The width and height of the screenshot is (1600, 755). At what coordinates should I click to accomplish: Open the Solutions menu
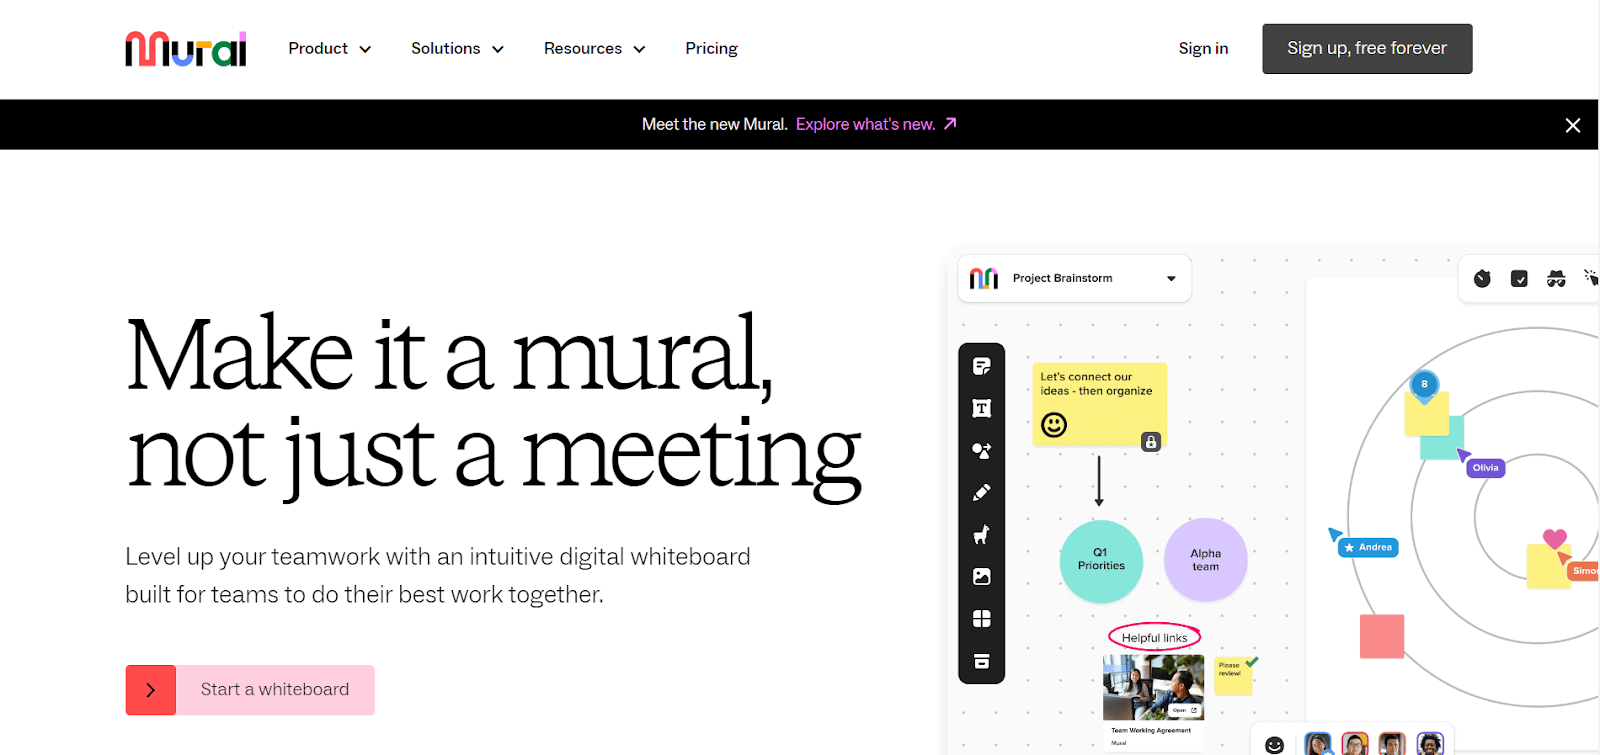pos(457,48)
